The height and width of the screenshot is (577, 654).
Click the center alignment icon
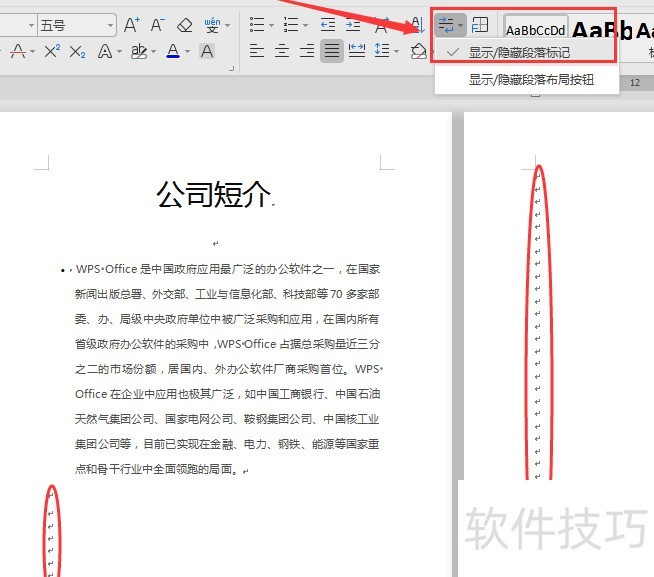pos(282,50)
